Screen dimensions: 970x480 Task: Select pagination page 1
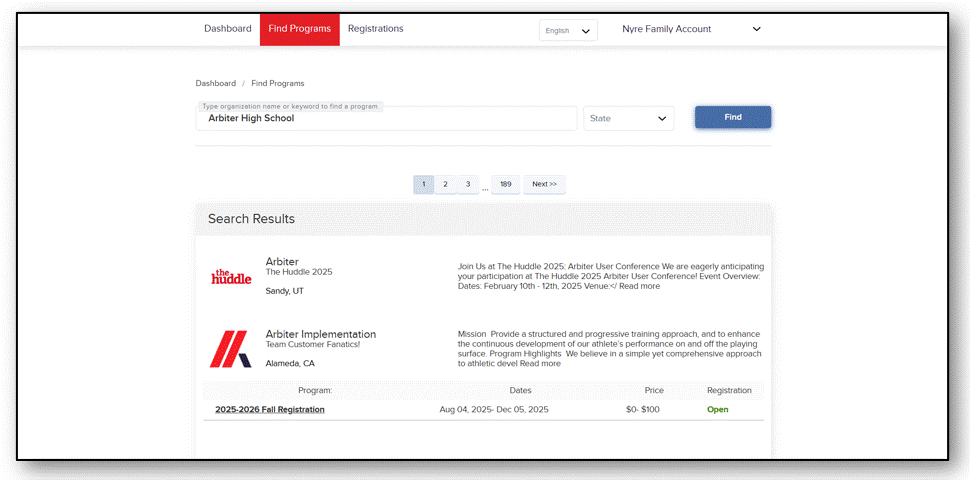[424, 184]
